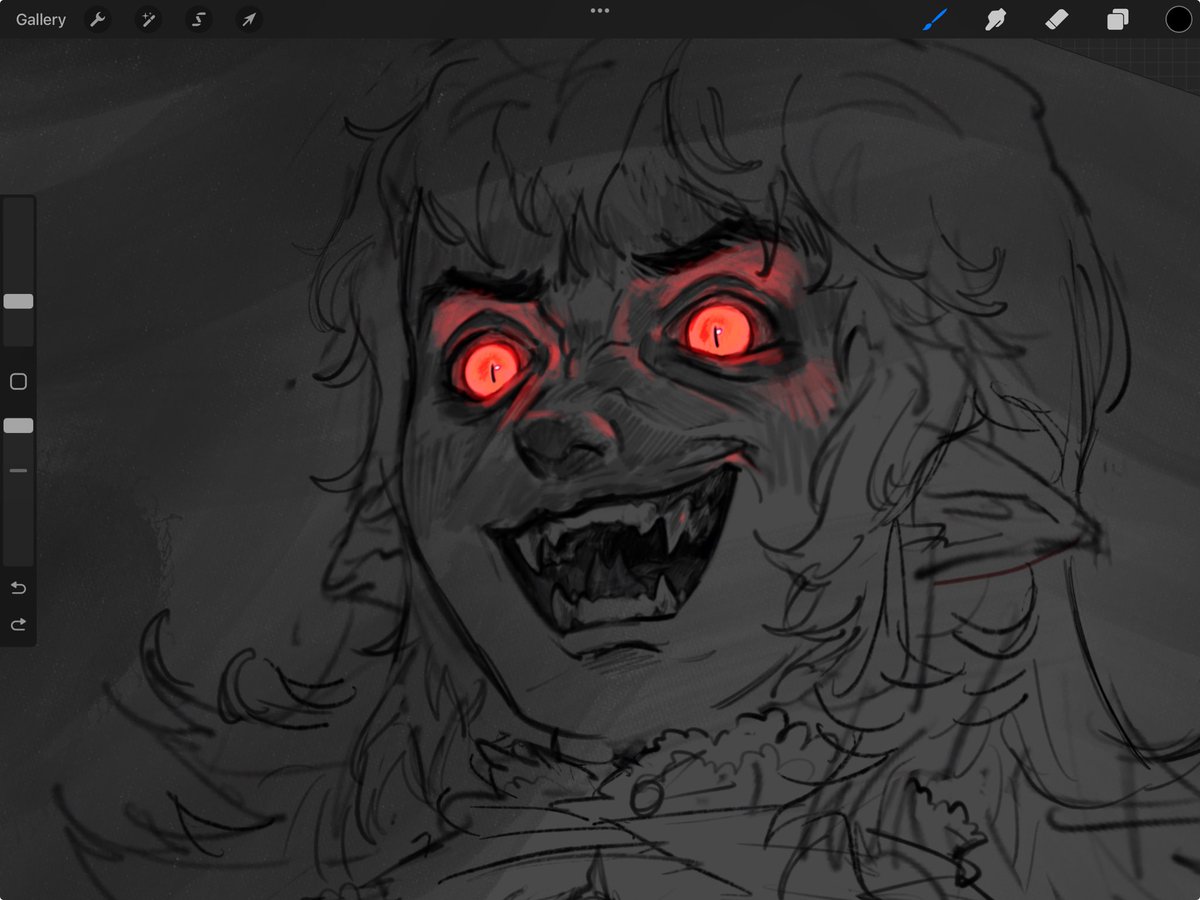Select the Eraser tool
The width and height of the screenshot is (1200, 900).
1057,20
